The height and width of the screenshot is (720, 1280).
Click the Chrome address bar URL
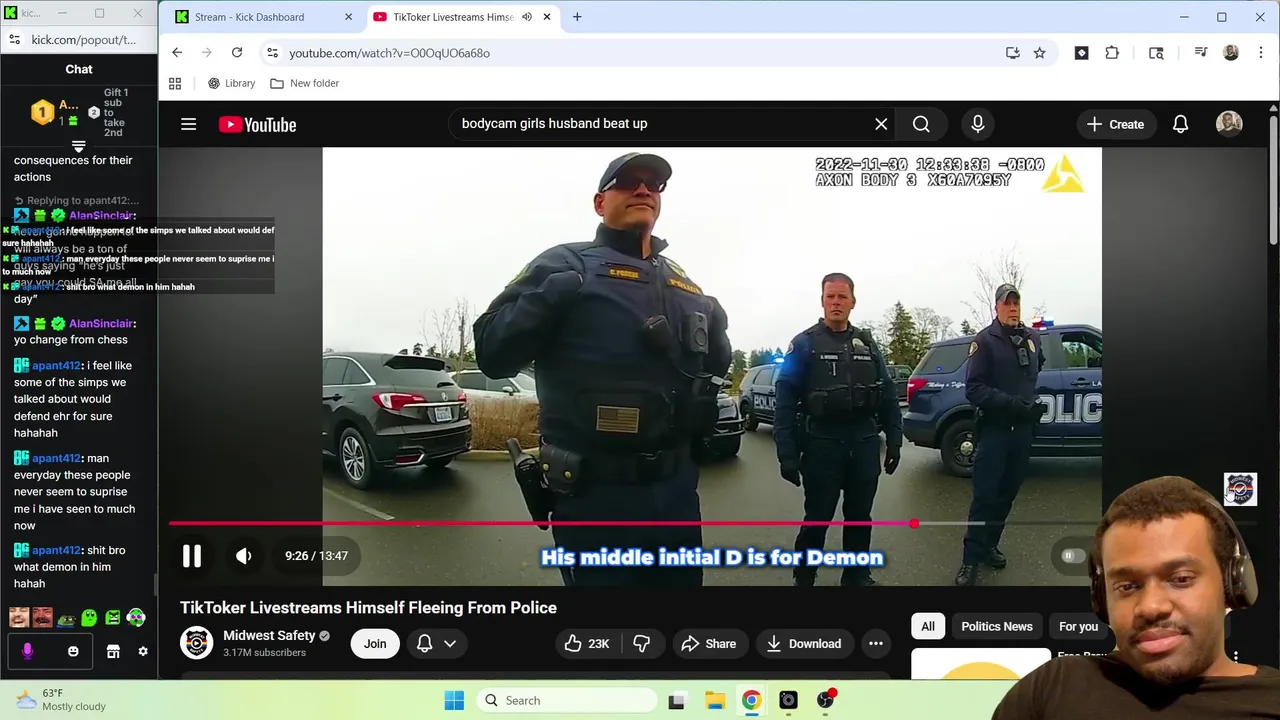pyautogui.click(x=389, y=53)
